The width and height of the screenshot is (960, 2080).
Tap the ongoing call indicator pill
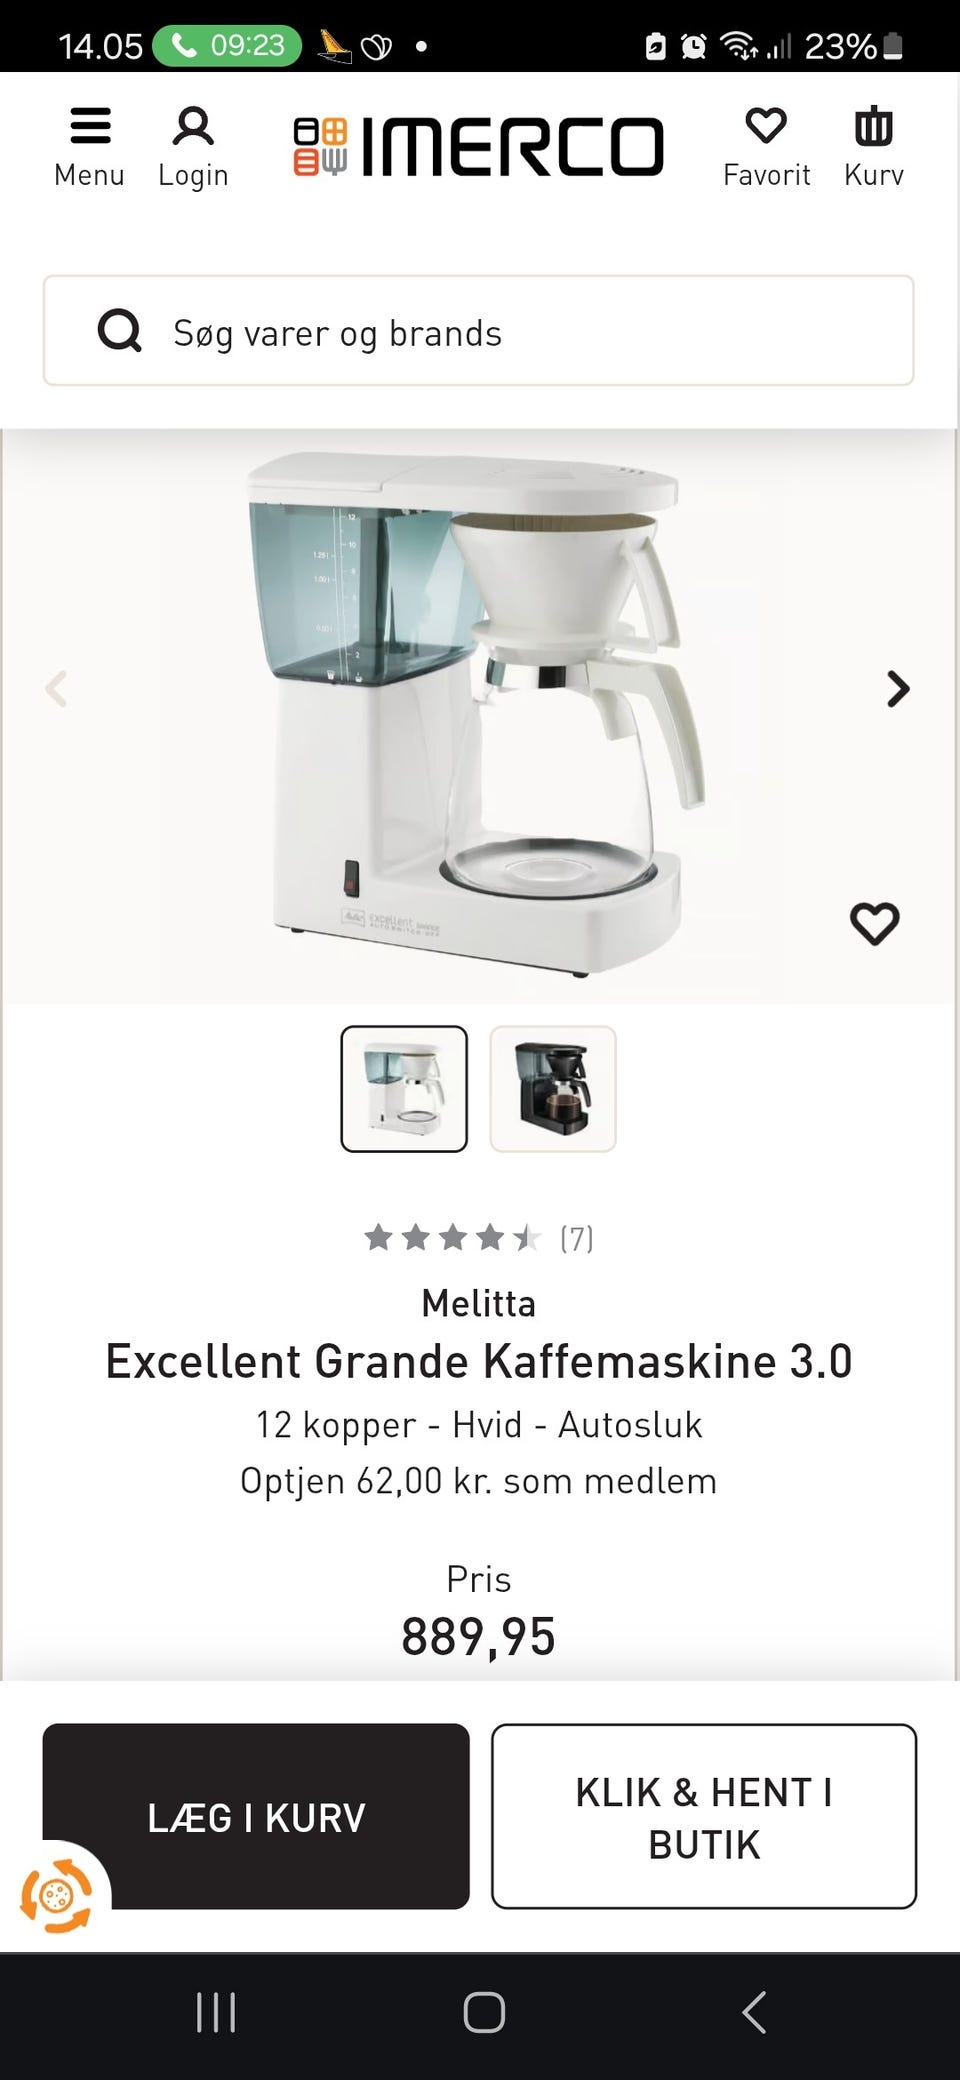227,45
